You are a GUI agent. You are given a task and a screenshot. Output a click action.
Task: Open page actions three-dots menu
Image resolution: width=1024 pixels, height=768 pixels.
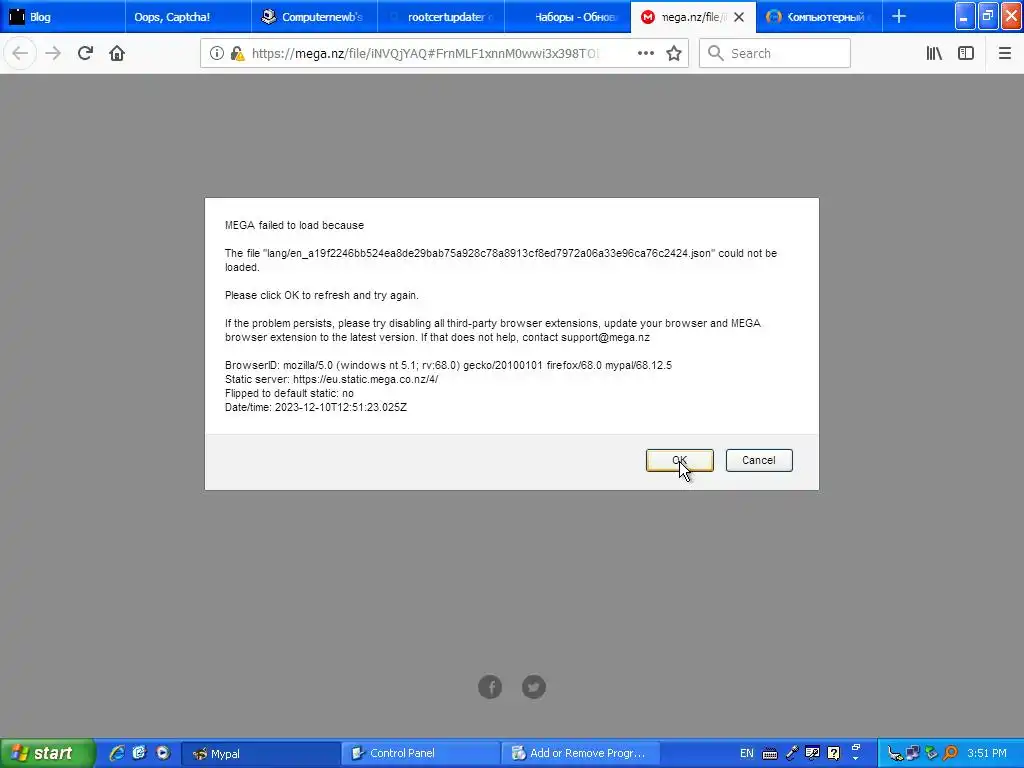(646, 54)
